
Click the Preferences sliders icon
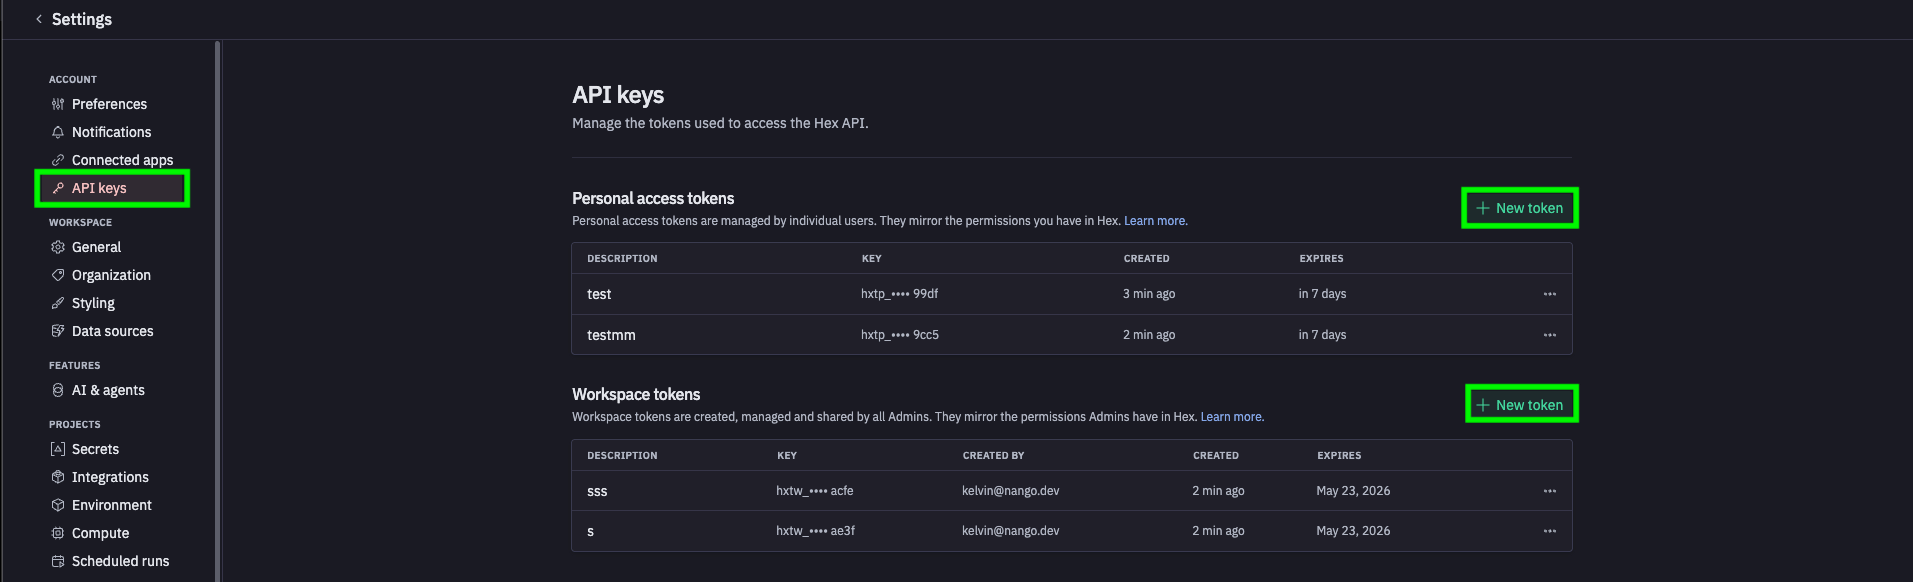click(58, 104)
